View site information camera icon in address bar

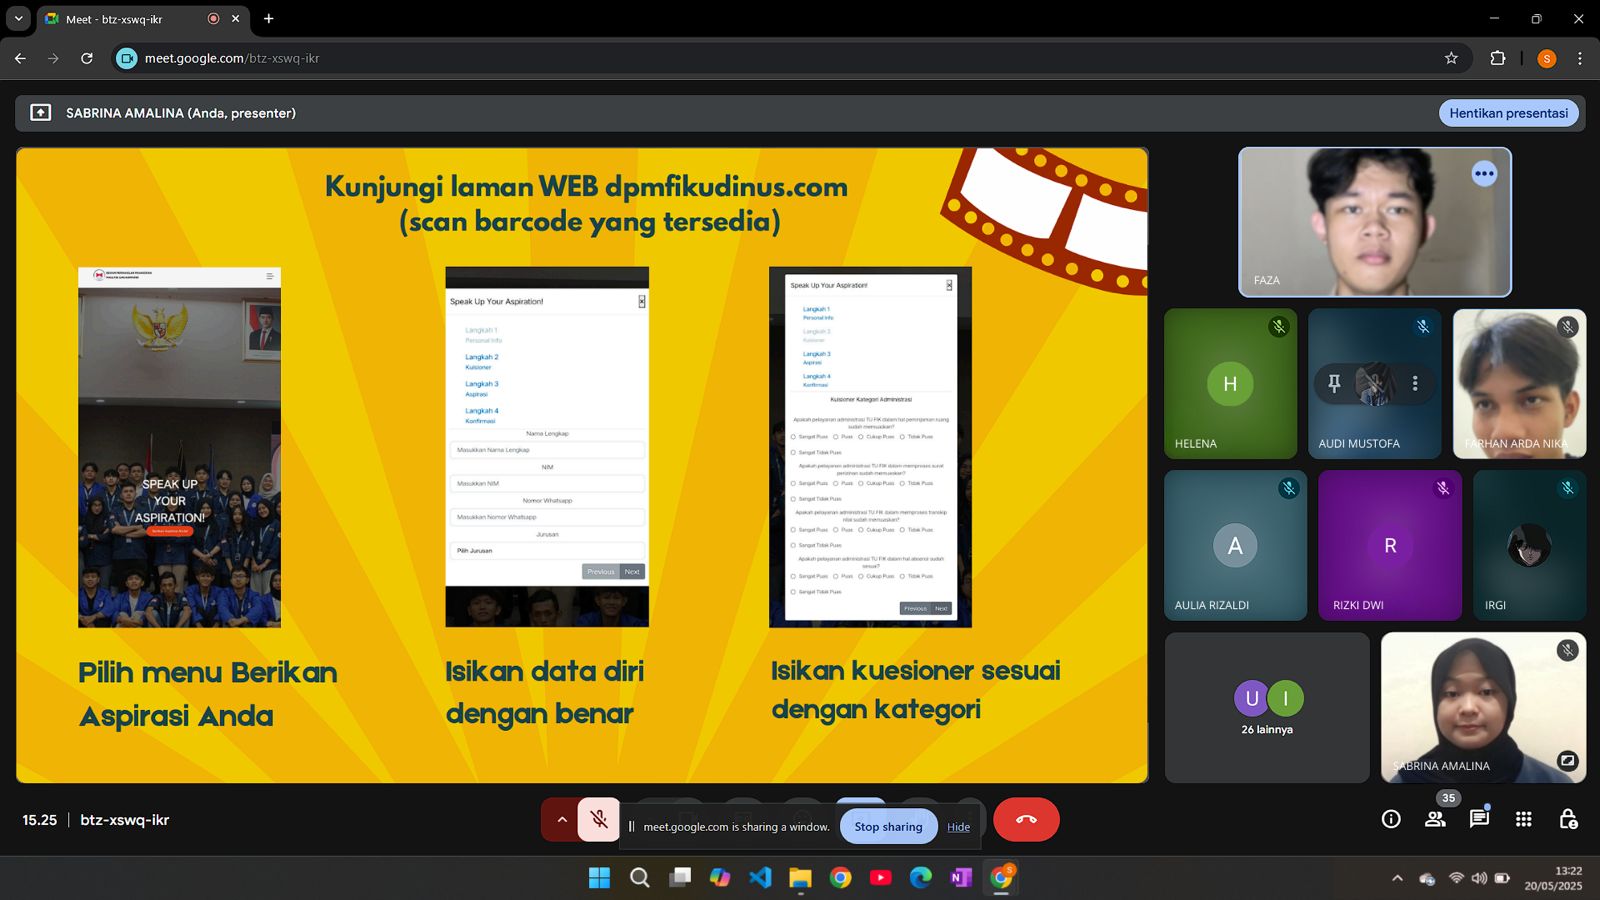tap(126, 59)
